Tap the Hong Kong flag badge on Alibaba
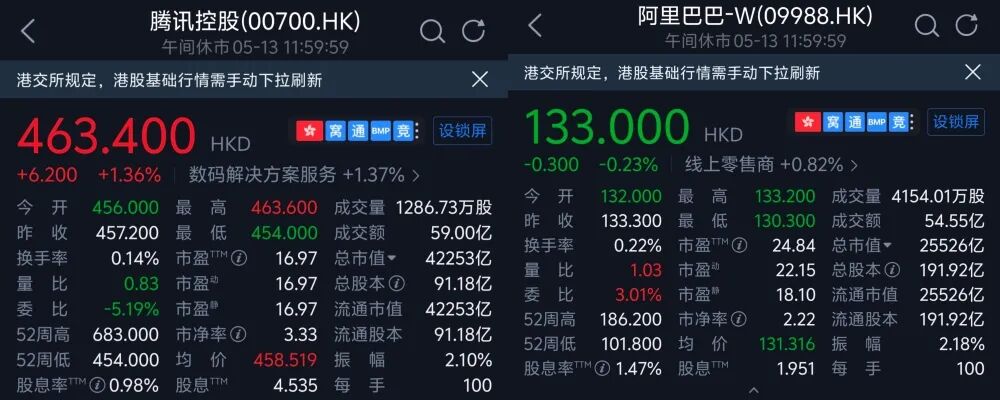1000x400 pixels. [807, 121]
